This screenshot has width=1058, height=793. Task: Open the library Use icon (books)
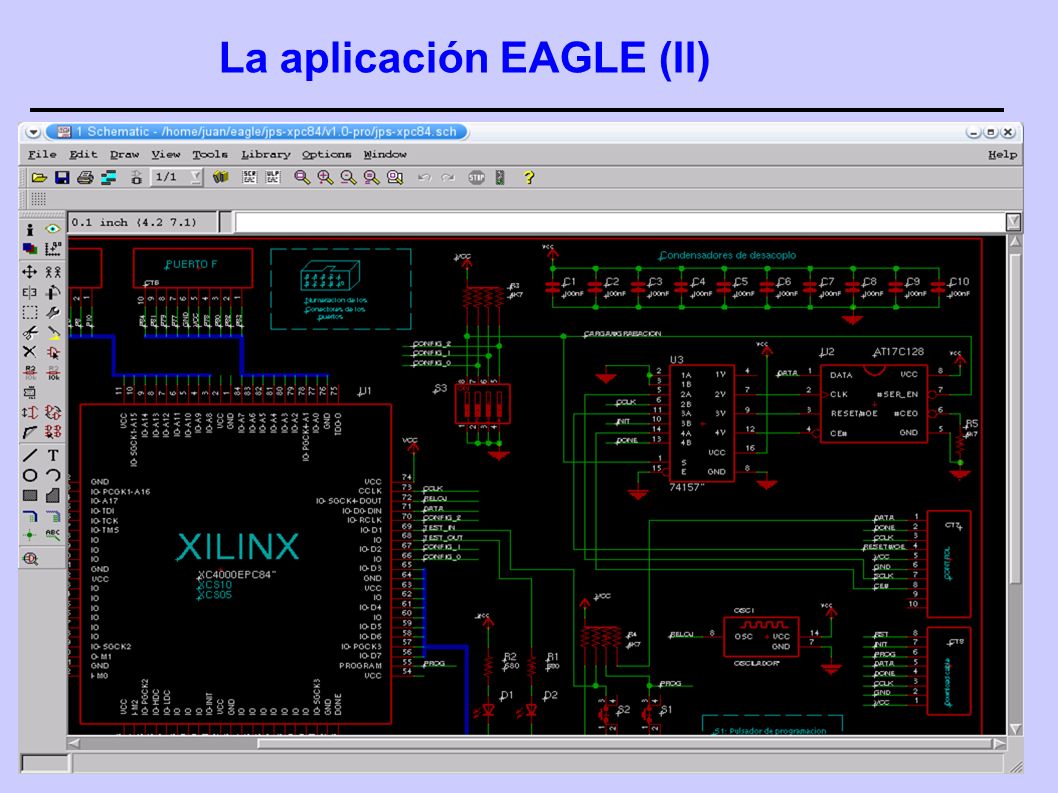click(221, 177)
